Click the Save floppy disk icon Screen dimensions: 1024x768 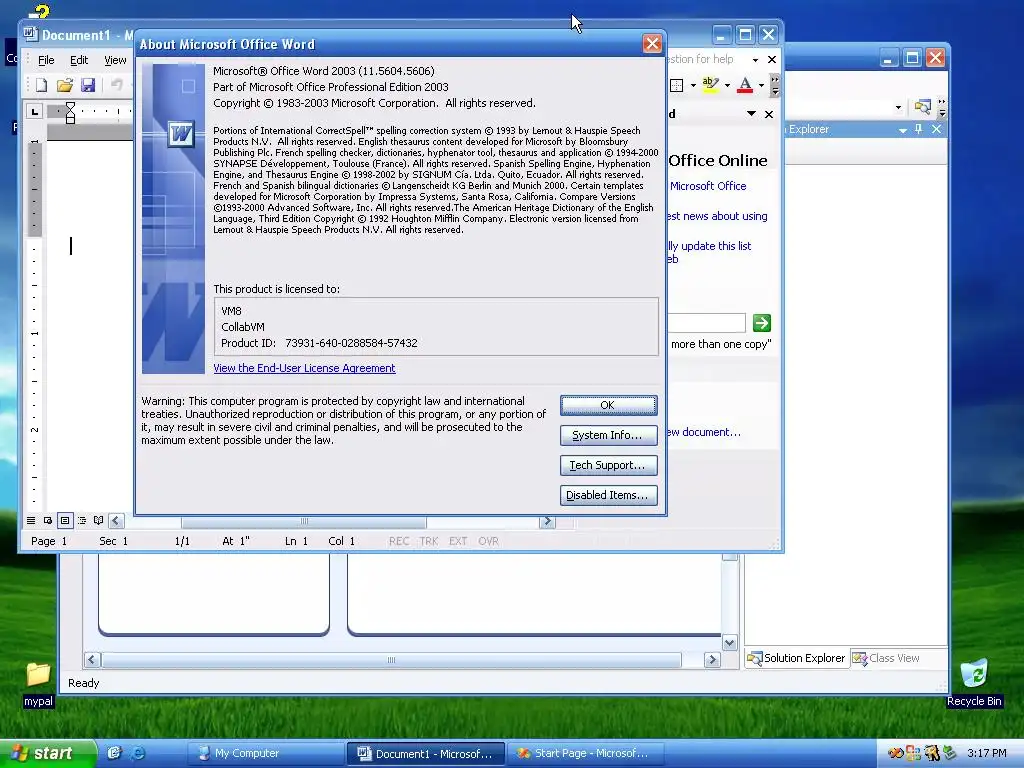click(x=88, y=85)
